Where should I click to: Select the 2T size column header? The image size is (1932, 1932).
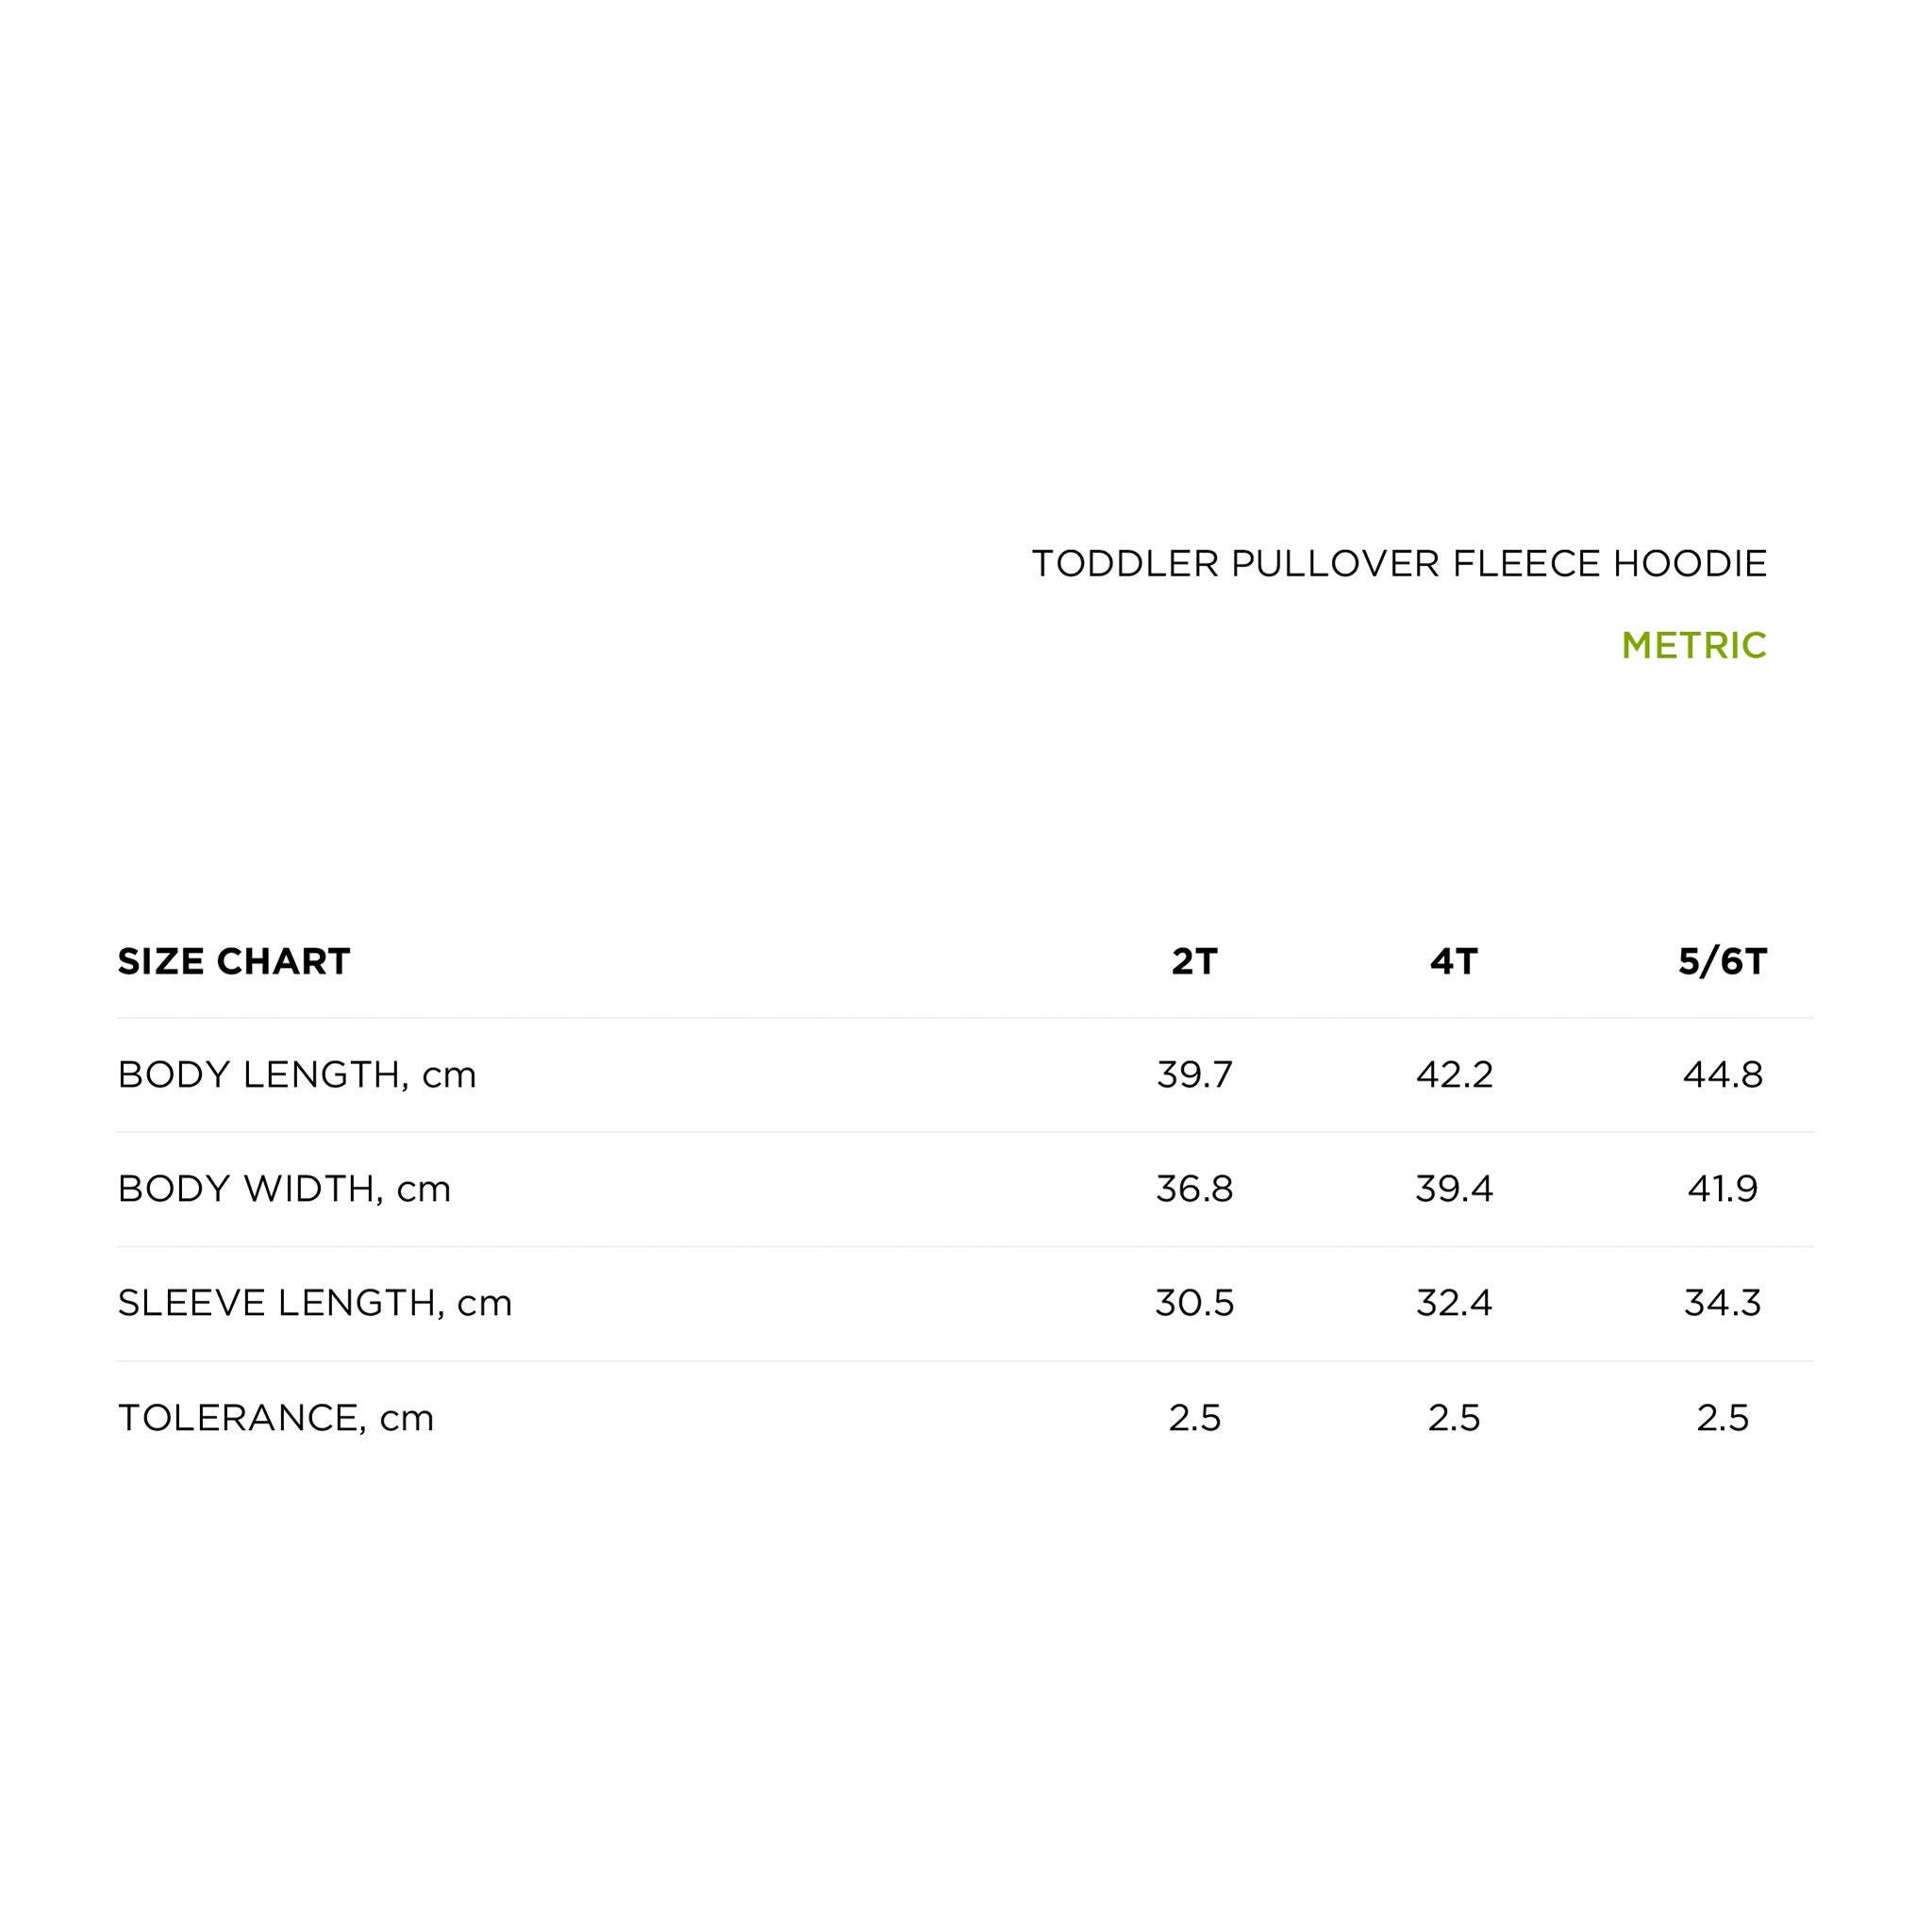pos(1194,962)
